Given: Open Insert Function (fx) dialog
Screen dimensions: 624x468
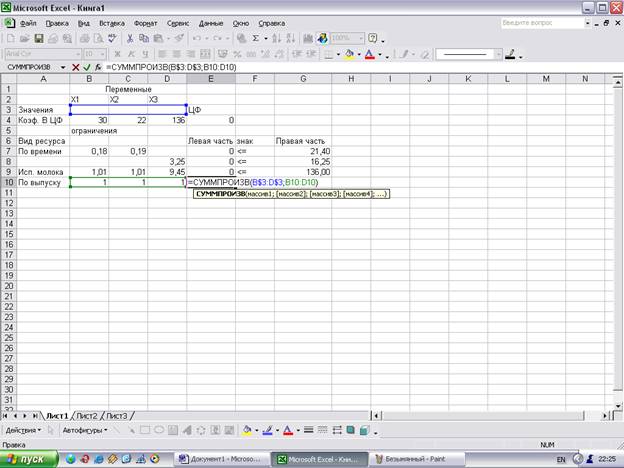Looking at the screenshot, I should pyautogui.click(x=97, y=67).
